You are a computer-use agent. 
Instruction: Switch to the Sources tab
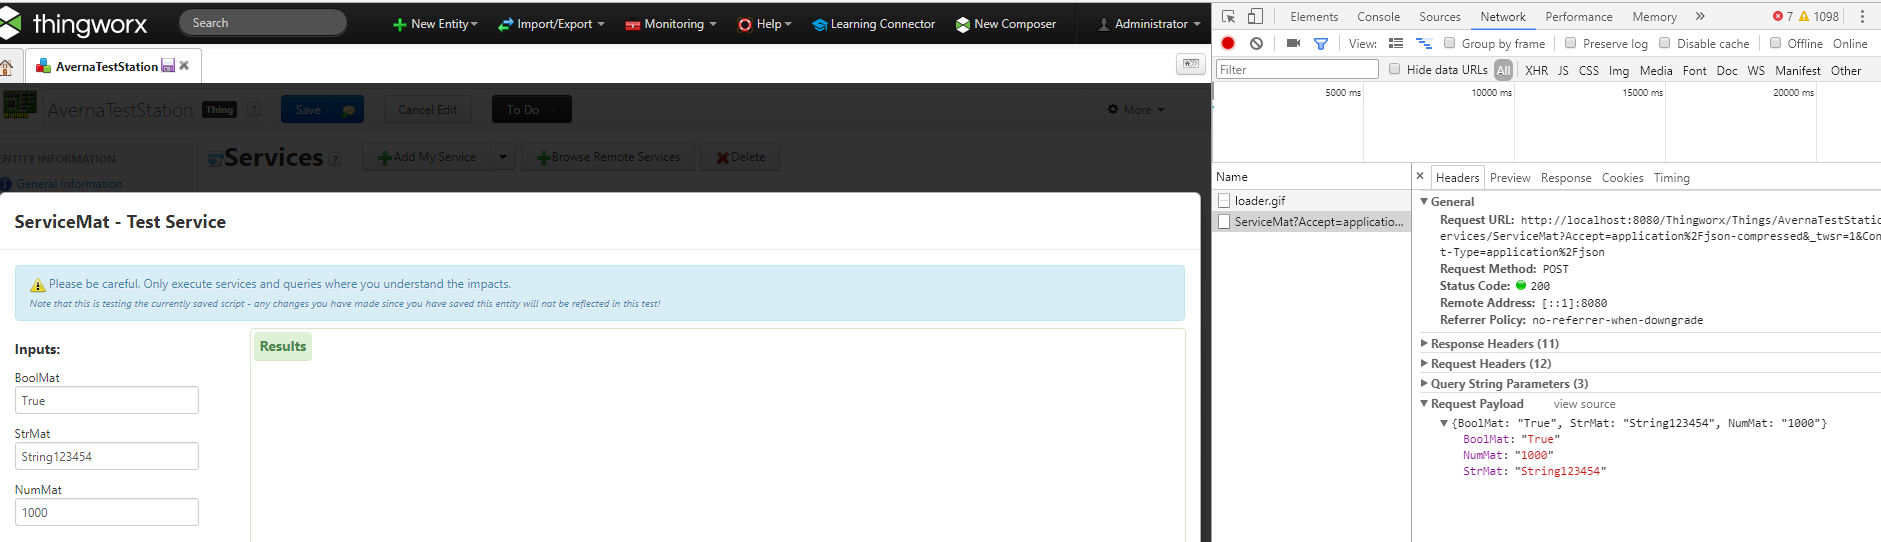(1440, 17)
